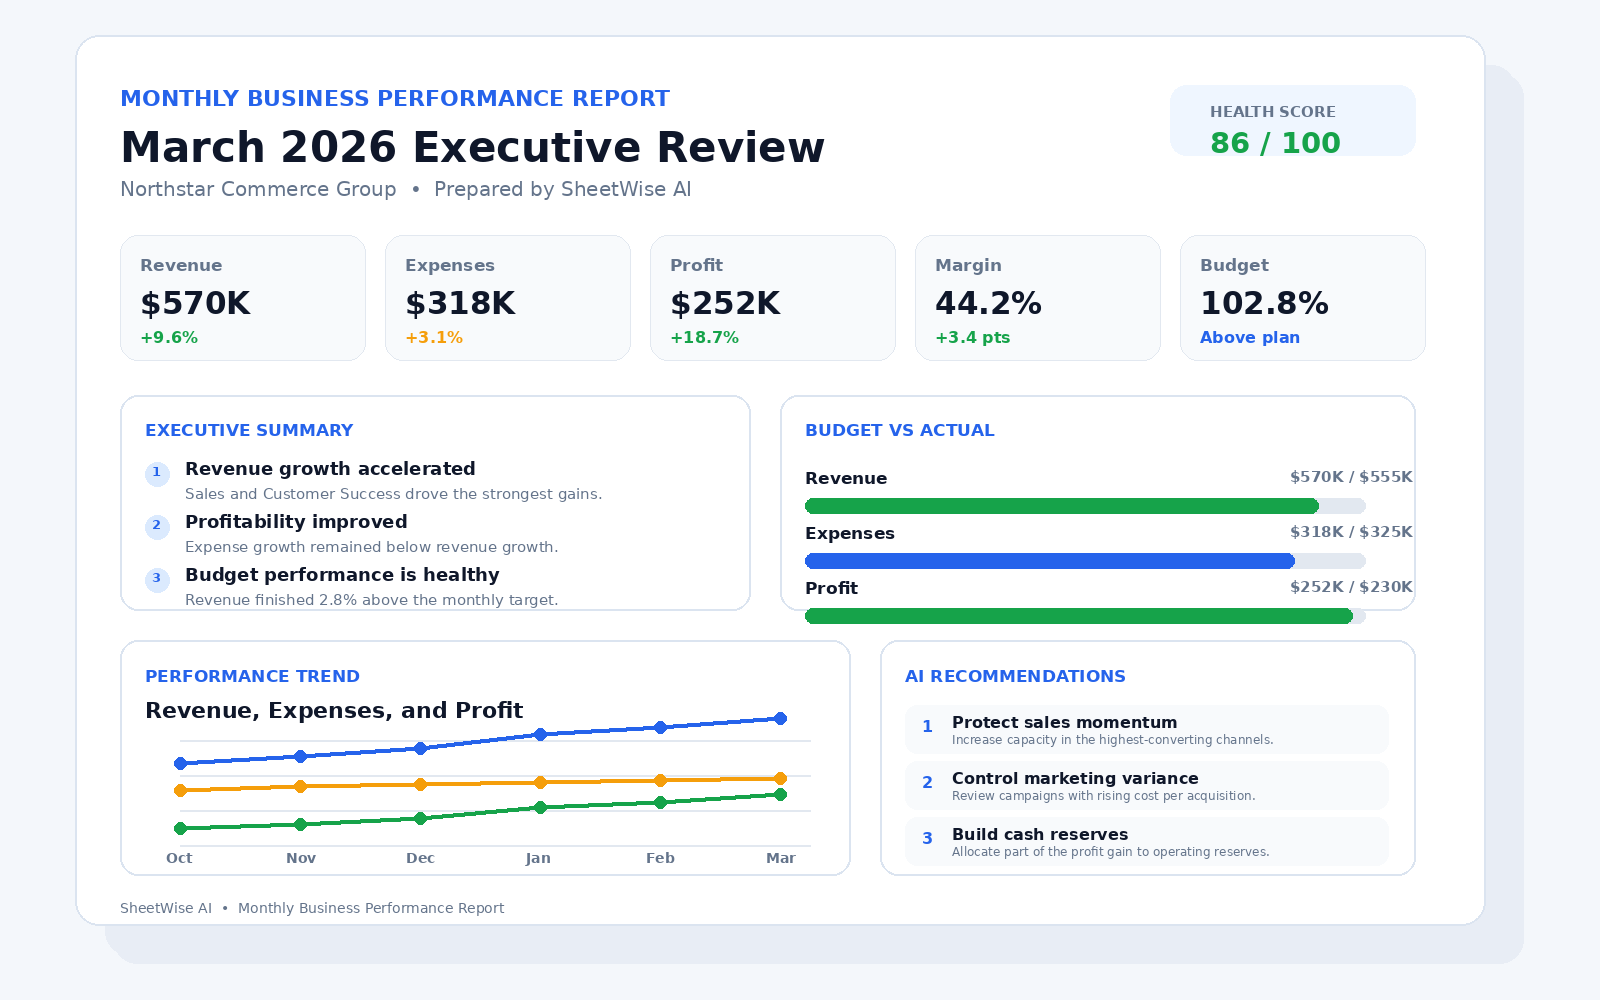
Task: Click the 'Feb' axis label
Action: click(660, 858)
